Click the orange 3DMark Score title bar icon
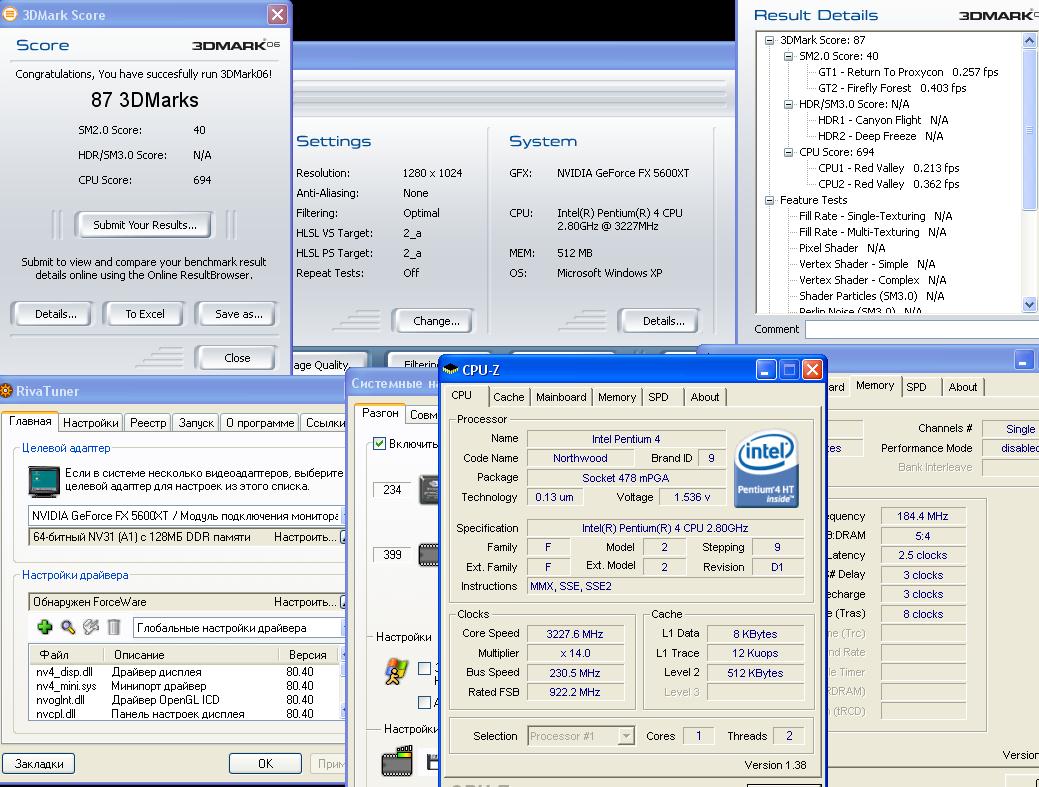Image resolution: width=1039 pixels, height=787 pixels. (10, 14)
